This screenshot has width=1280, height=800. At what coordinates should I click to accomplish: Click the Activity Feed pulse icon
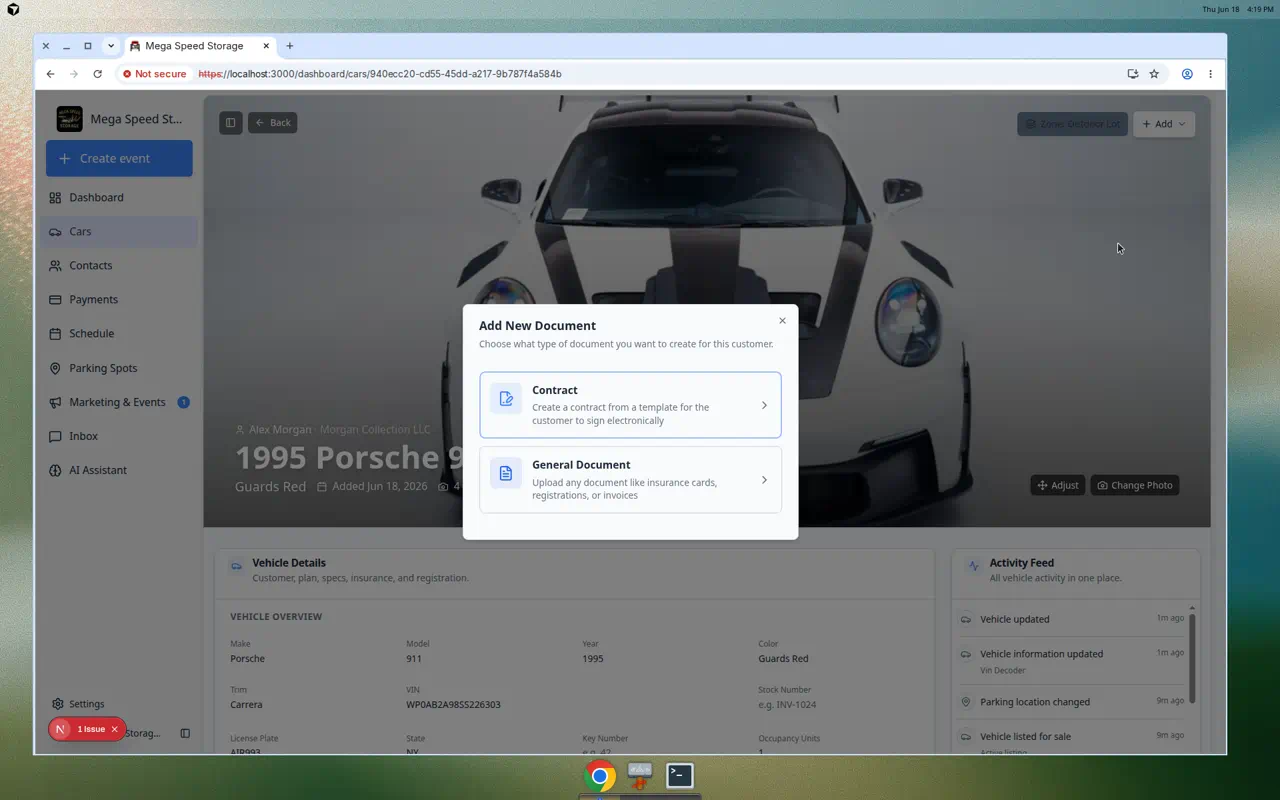click(973, 566)
